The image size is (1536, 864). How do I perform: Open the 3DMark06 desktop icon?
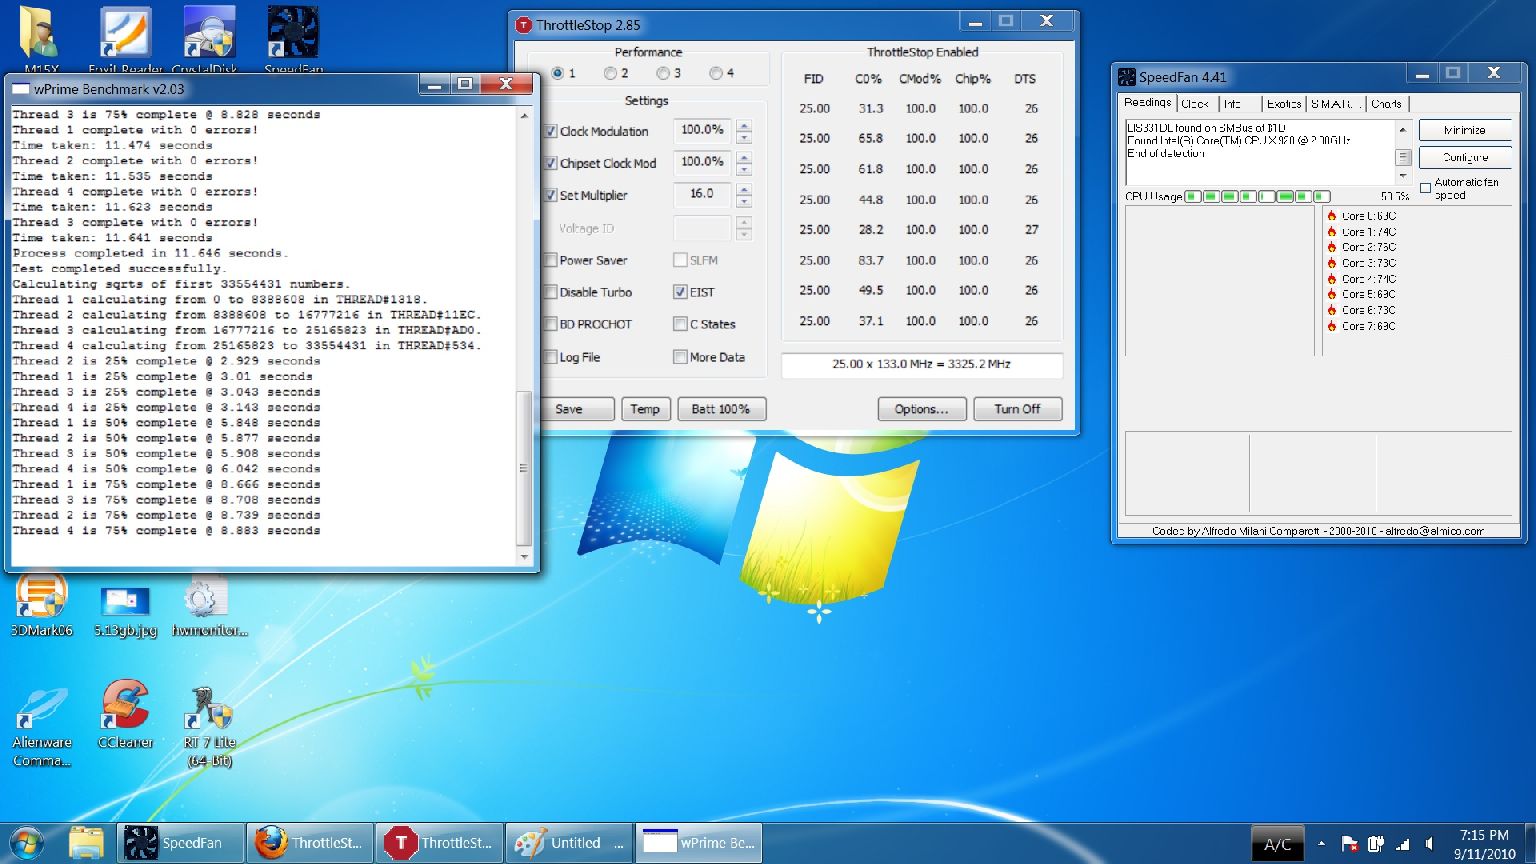tap(41, 605)
